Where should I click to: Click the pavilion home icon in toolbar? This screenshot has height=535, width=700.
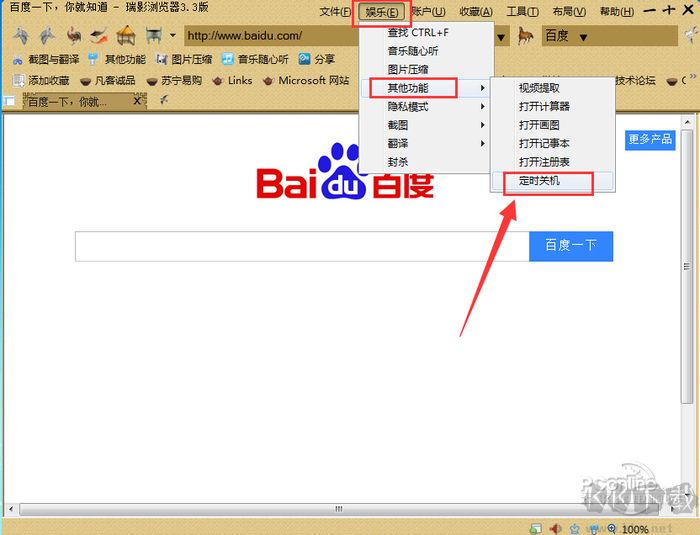pos(126,36)
